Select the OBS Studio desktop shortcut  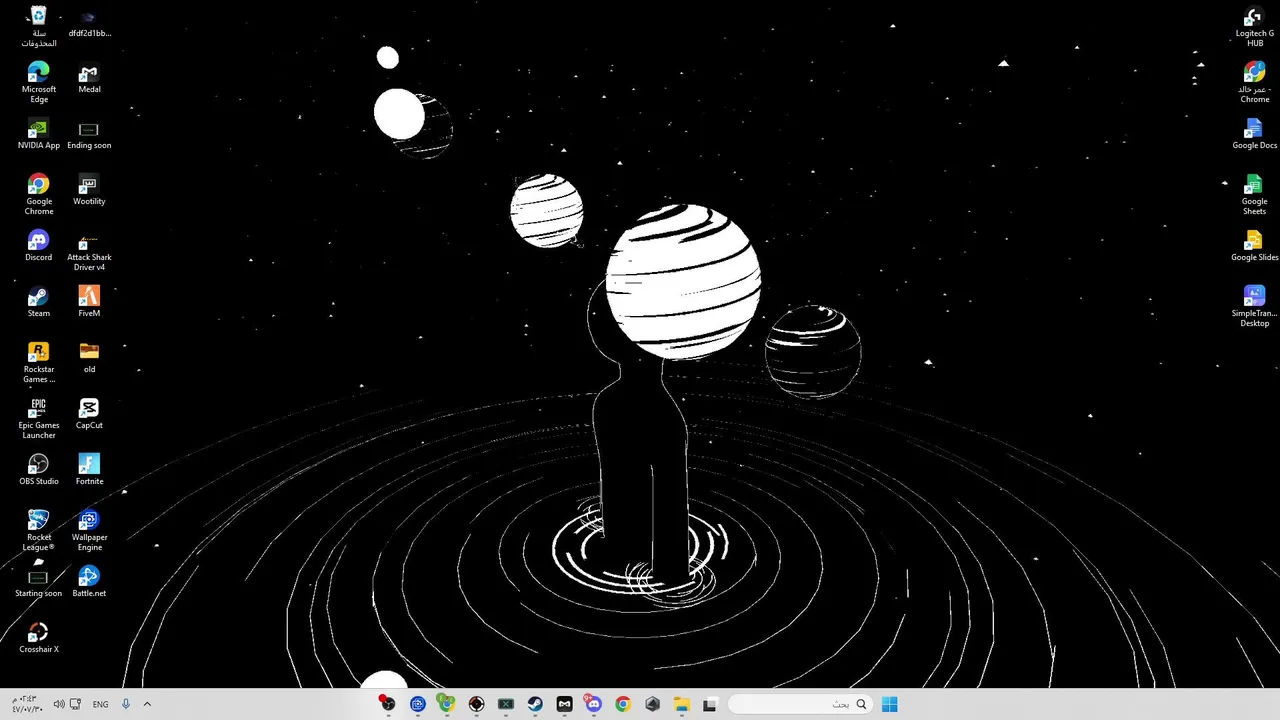[x=38, y=471]
